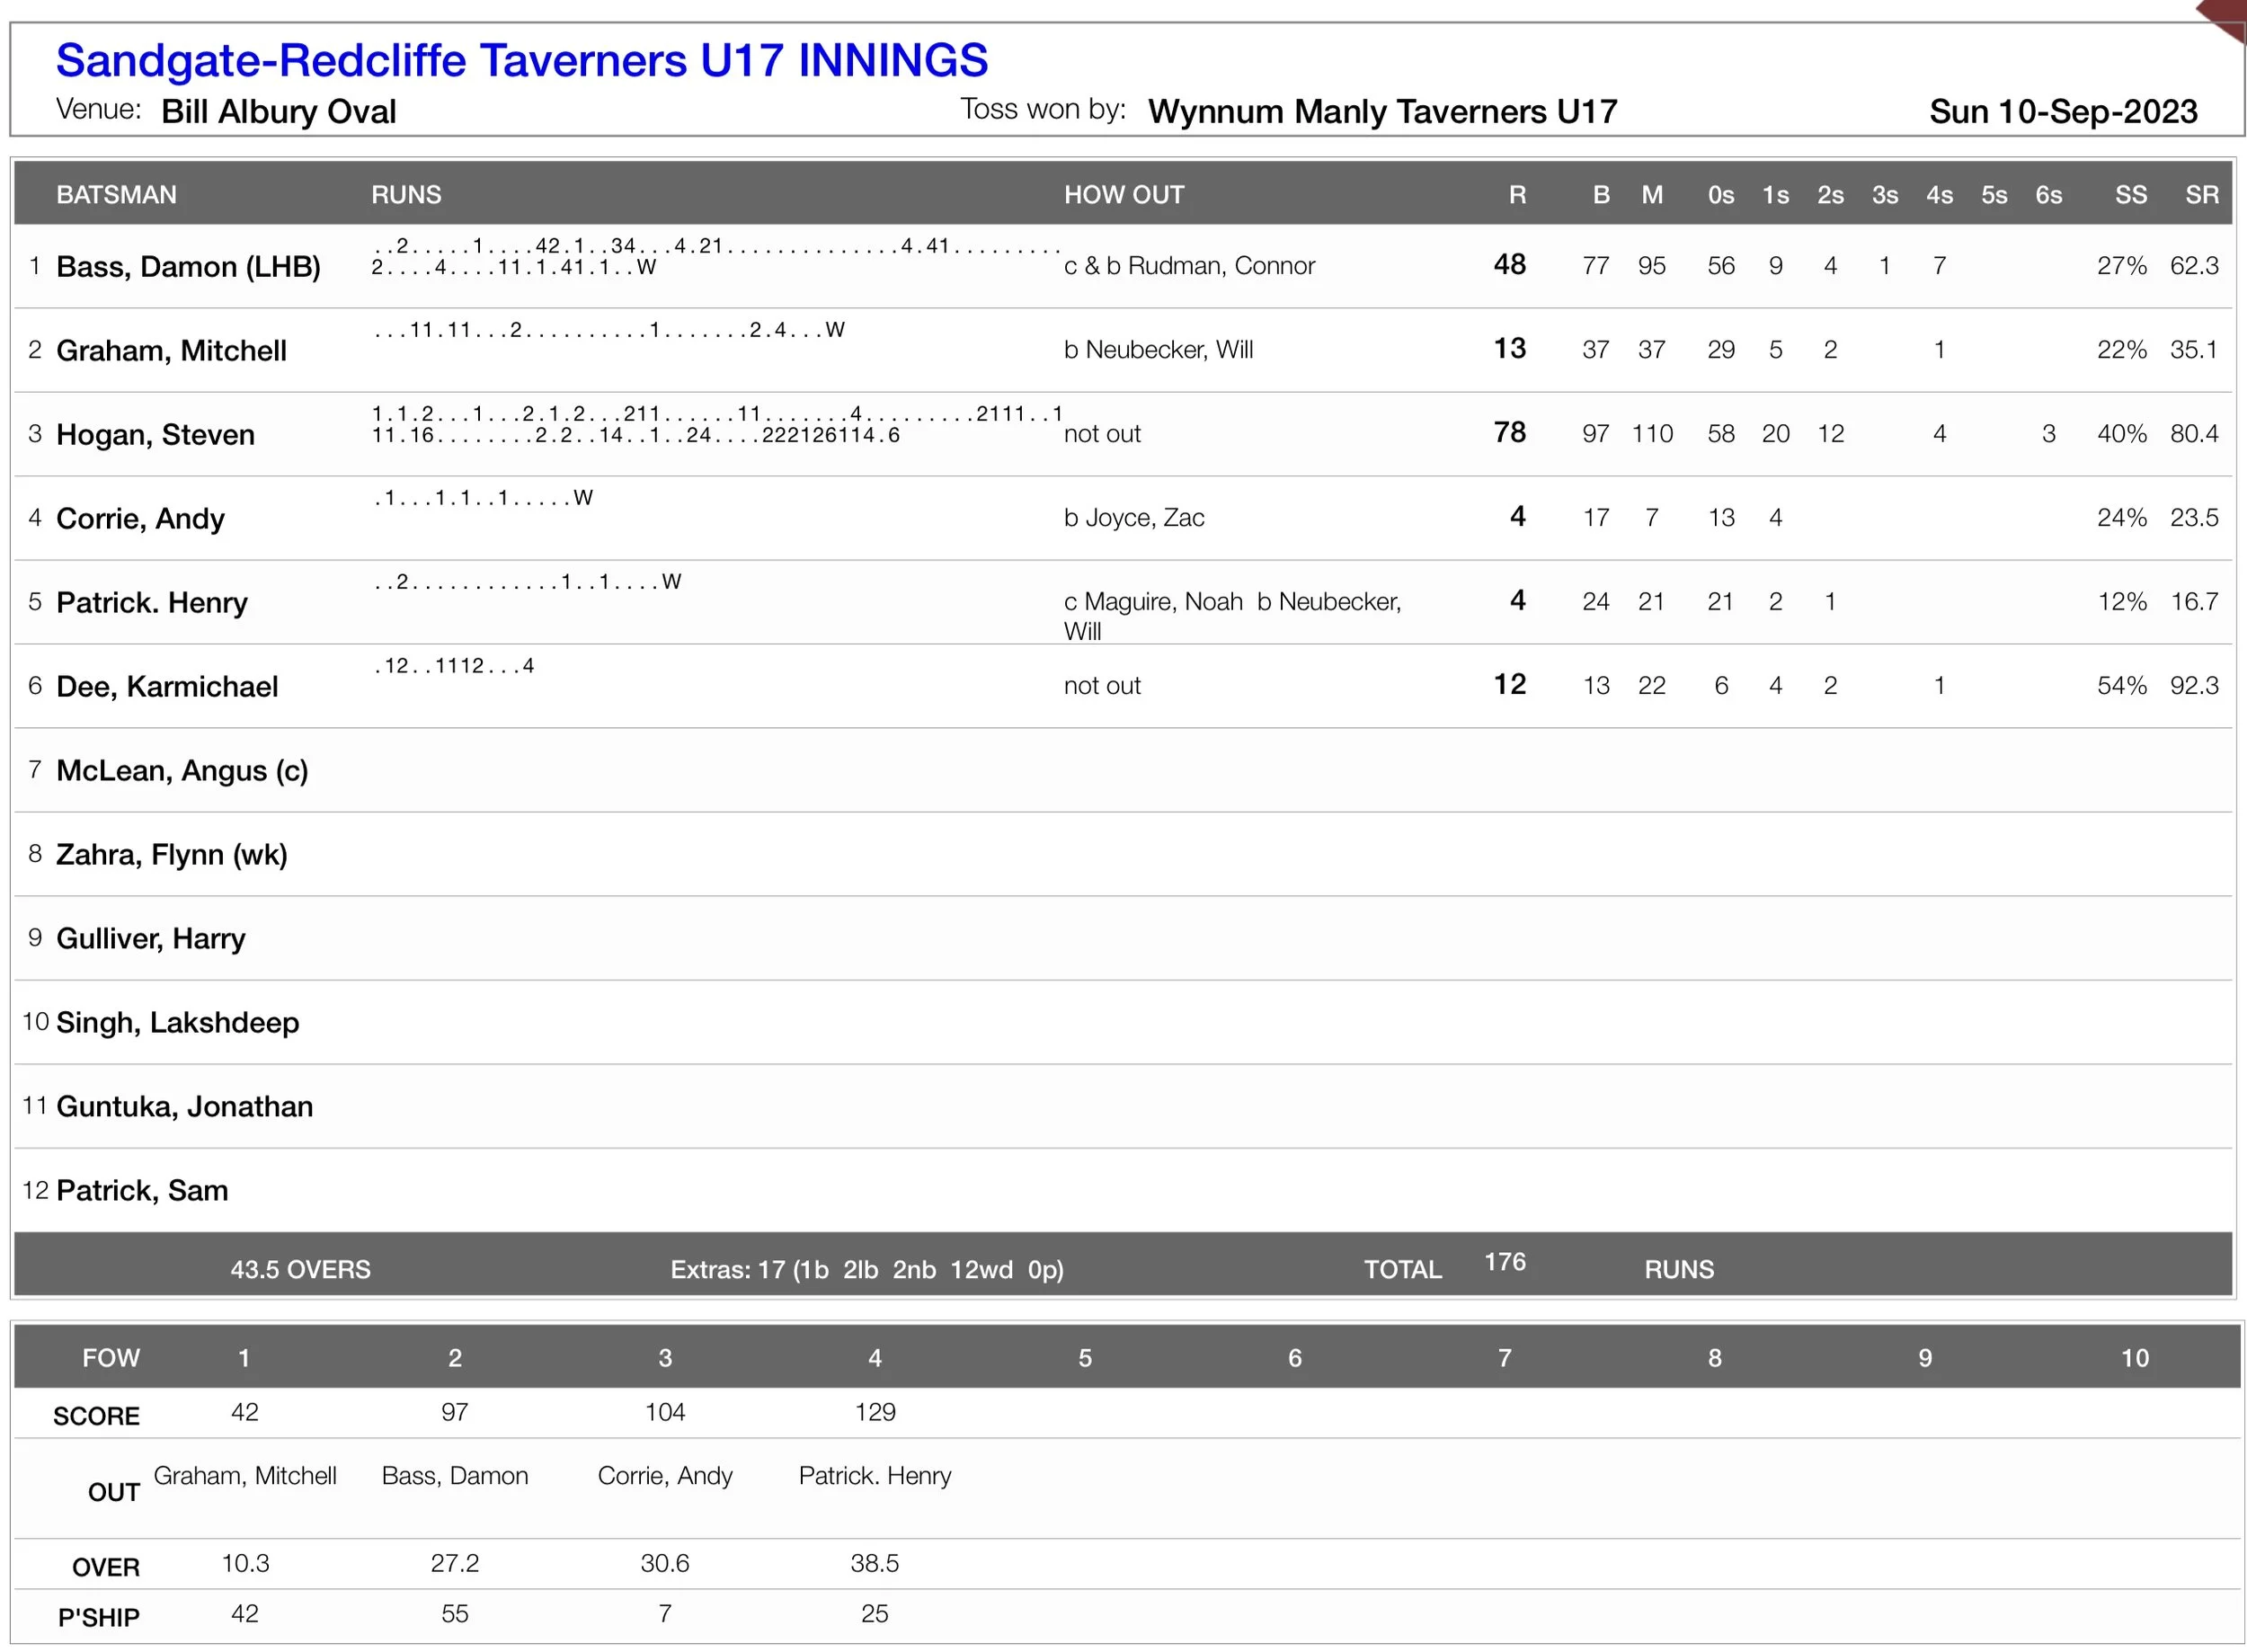2247x1652 pixels.
Task: Click the HOW OUT column header
Action: coord(1123,195)
